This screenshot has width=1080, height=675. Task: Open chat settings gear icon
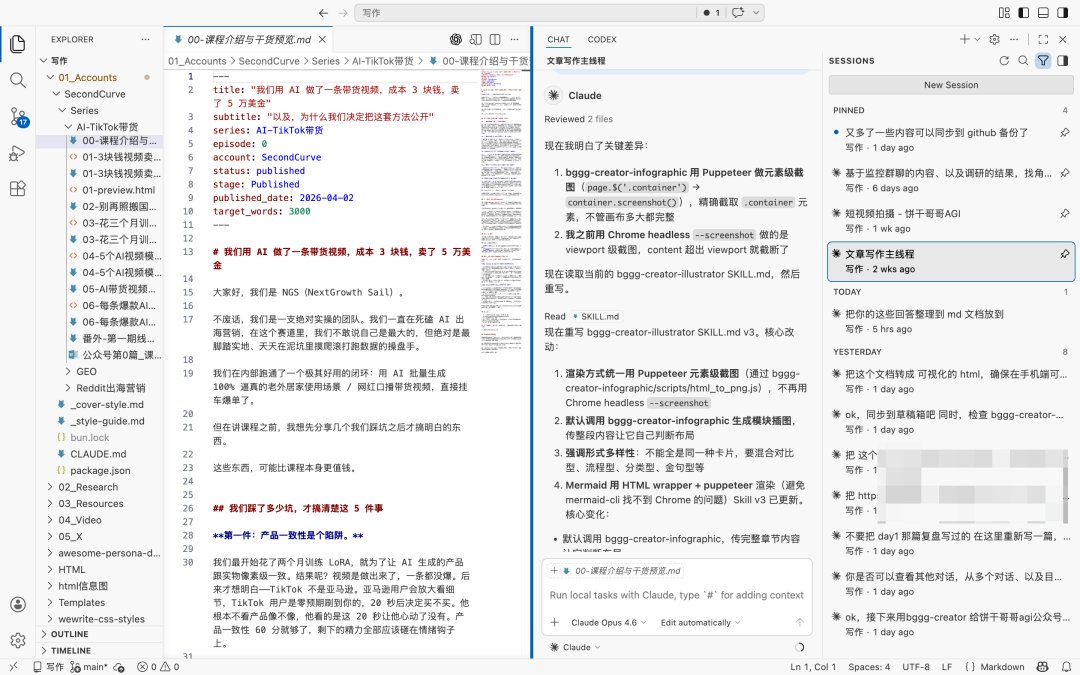[994, 39]
